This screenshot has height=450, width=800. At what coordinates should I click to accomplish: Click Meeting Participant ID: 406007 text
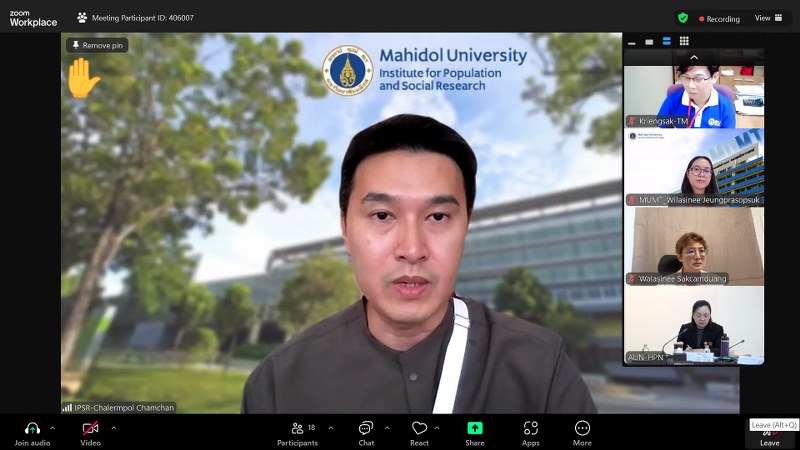[143, 18]
